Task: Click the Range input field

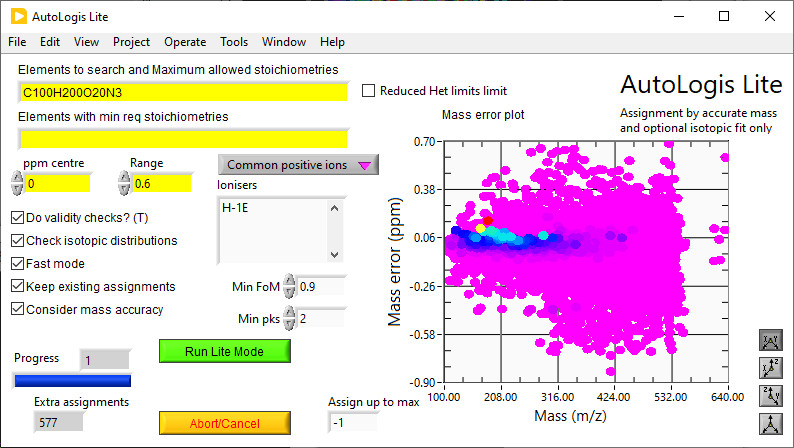Action: (x=162, y=183)
